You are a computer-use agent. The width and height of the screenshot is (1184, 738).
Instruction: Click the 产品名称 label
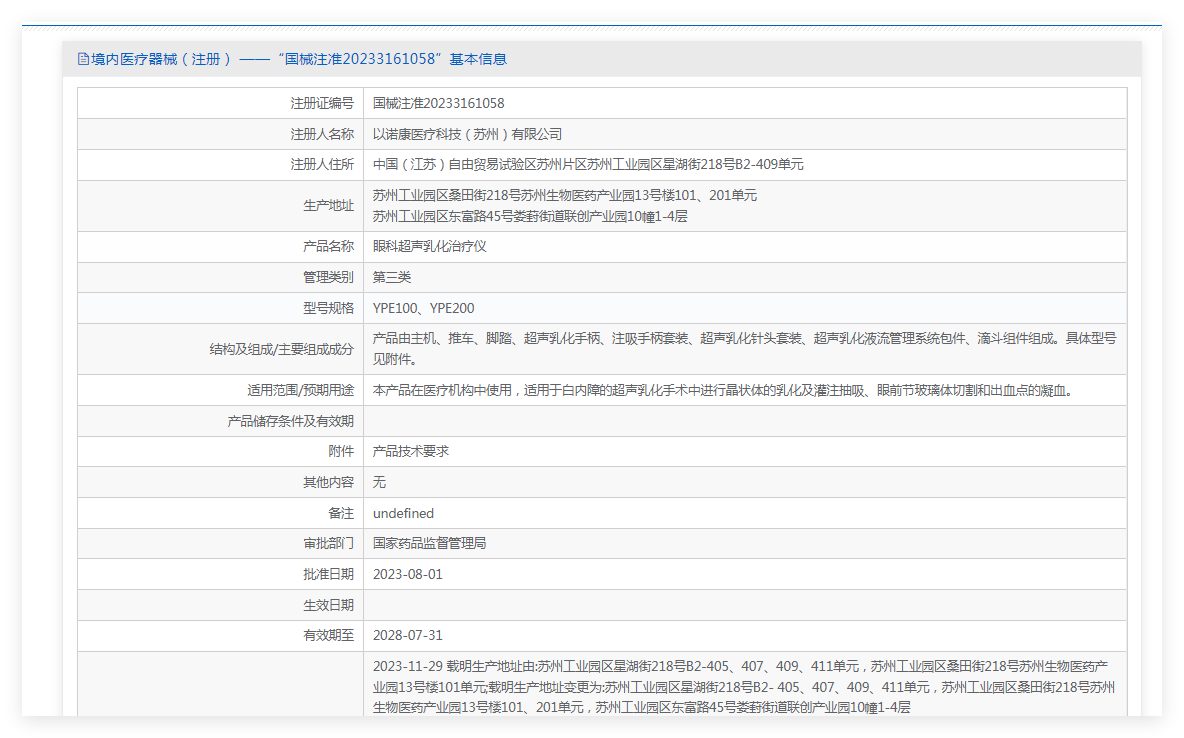click(328, 247)
